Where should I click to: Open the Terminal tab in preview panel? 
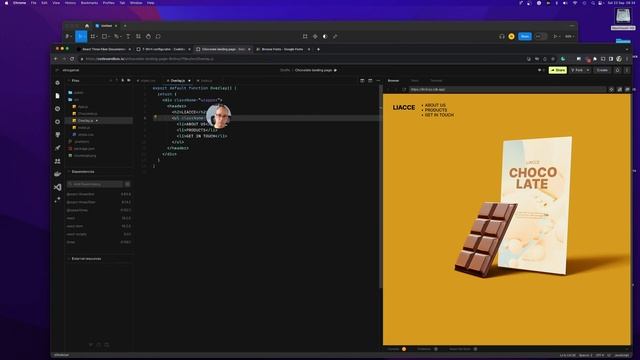coord(436,81)
